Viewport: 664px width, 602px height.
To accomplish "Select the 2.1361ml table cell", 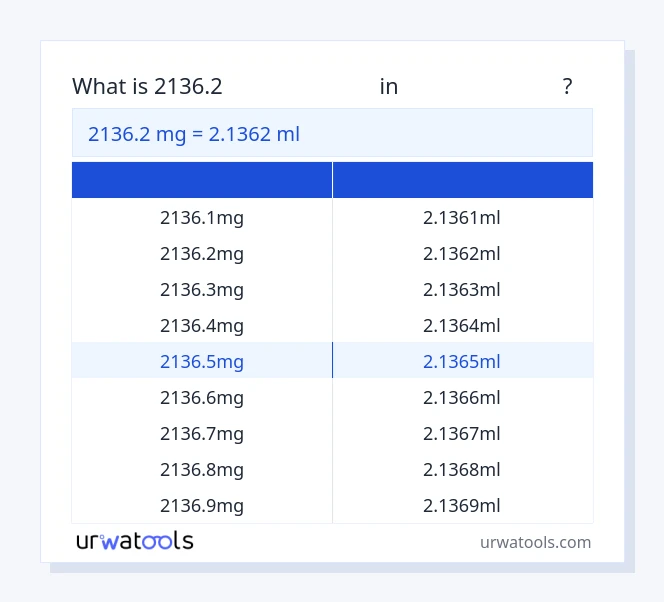I will 462,218.
